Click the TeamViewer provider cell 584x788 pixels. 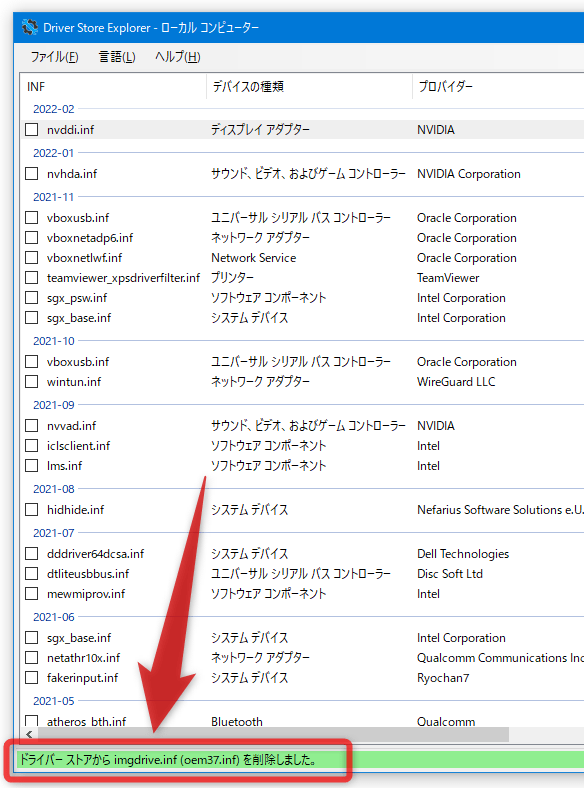448,278
